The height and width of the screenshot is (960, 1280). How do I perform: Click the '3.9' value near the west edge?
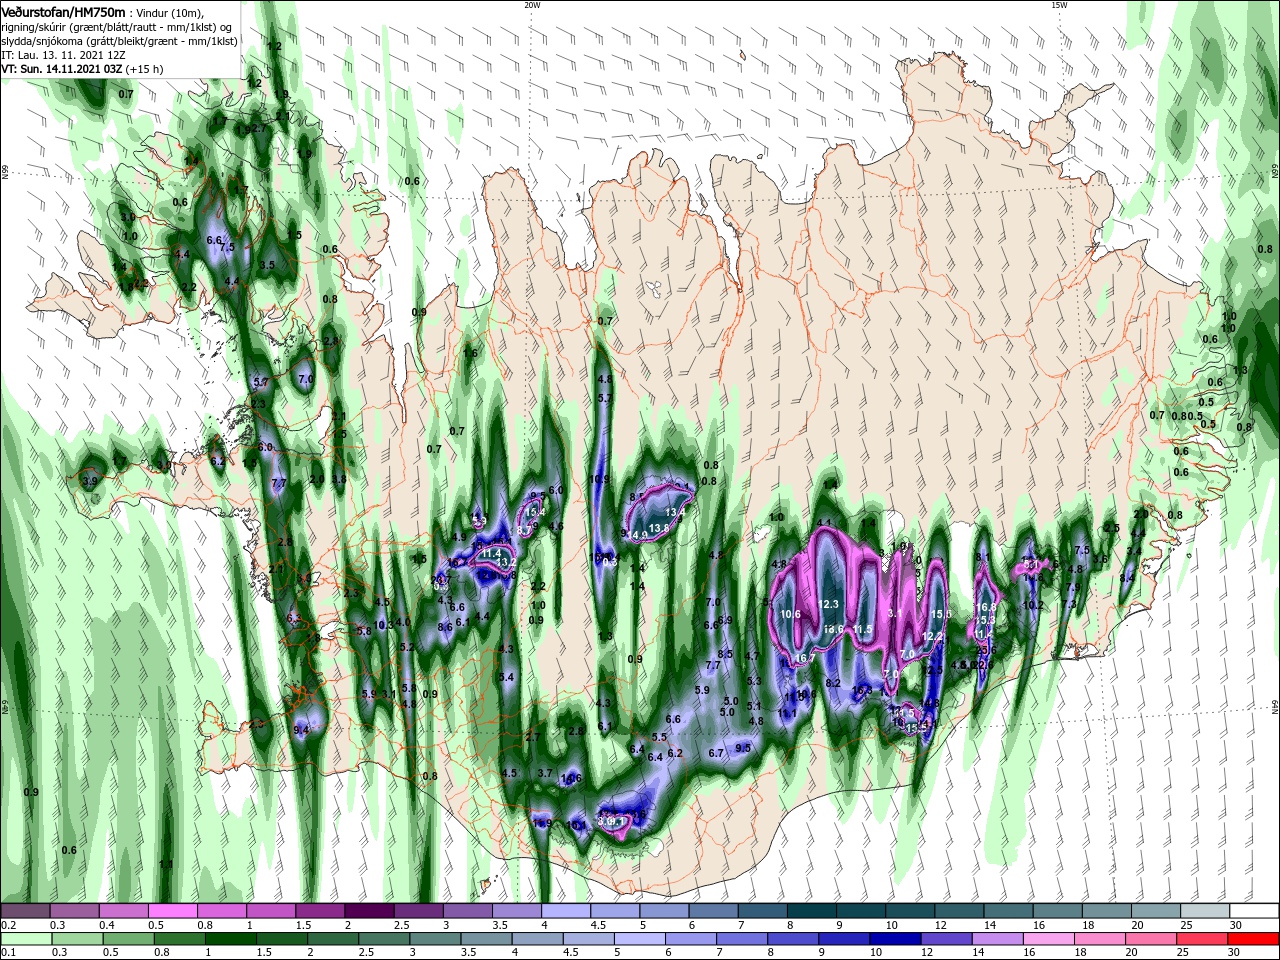90,481
